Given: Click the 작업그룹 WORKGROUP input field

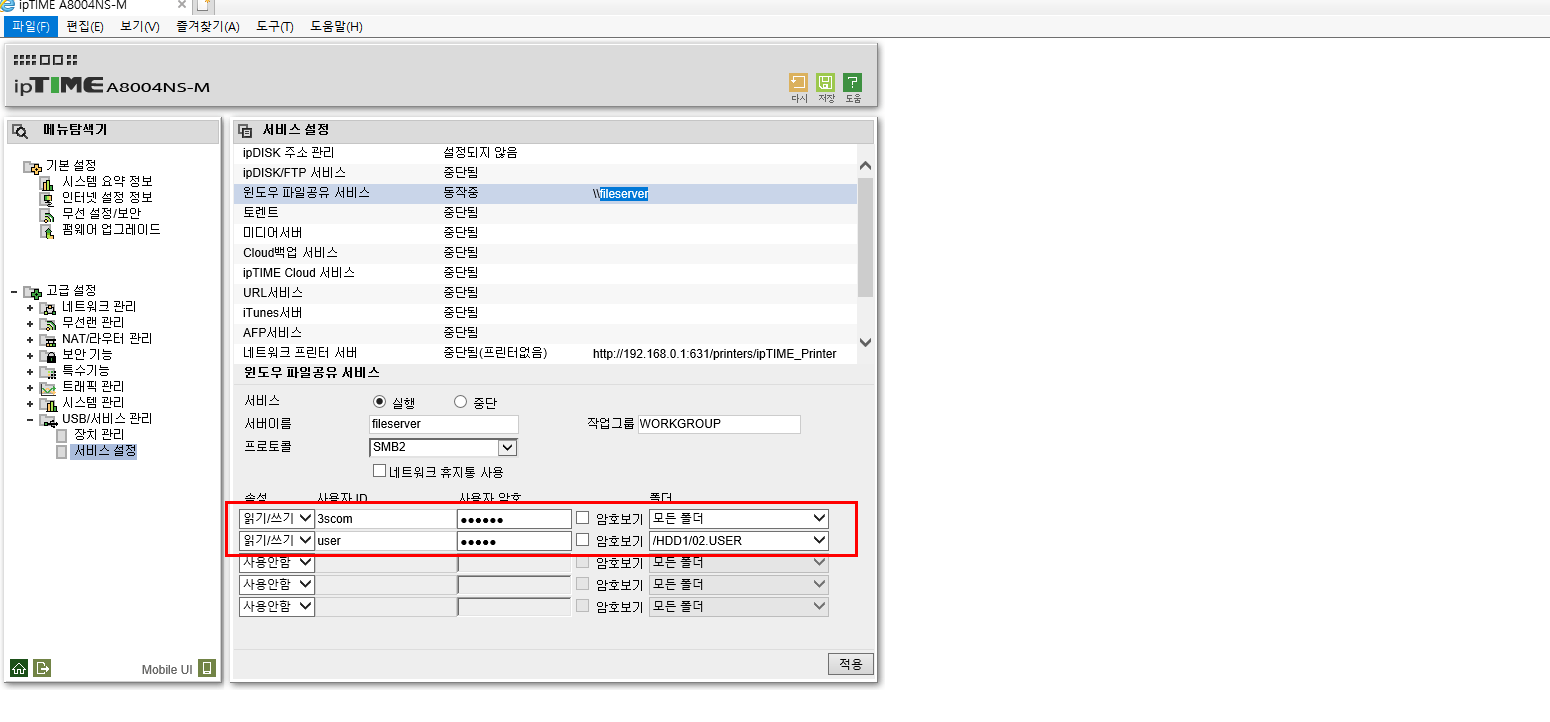Looking at the screenshot, I should [719, 424].
